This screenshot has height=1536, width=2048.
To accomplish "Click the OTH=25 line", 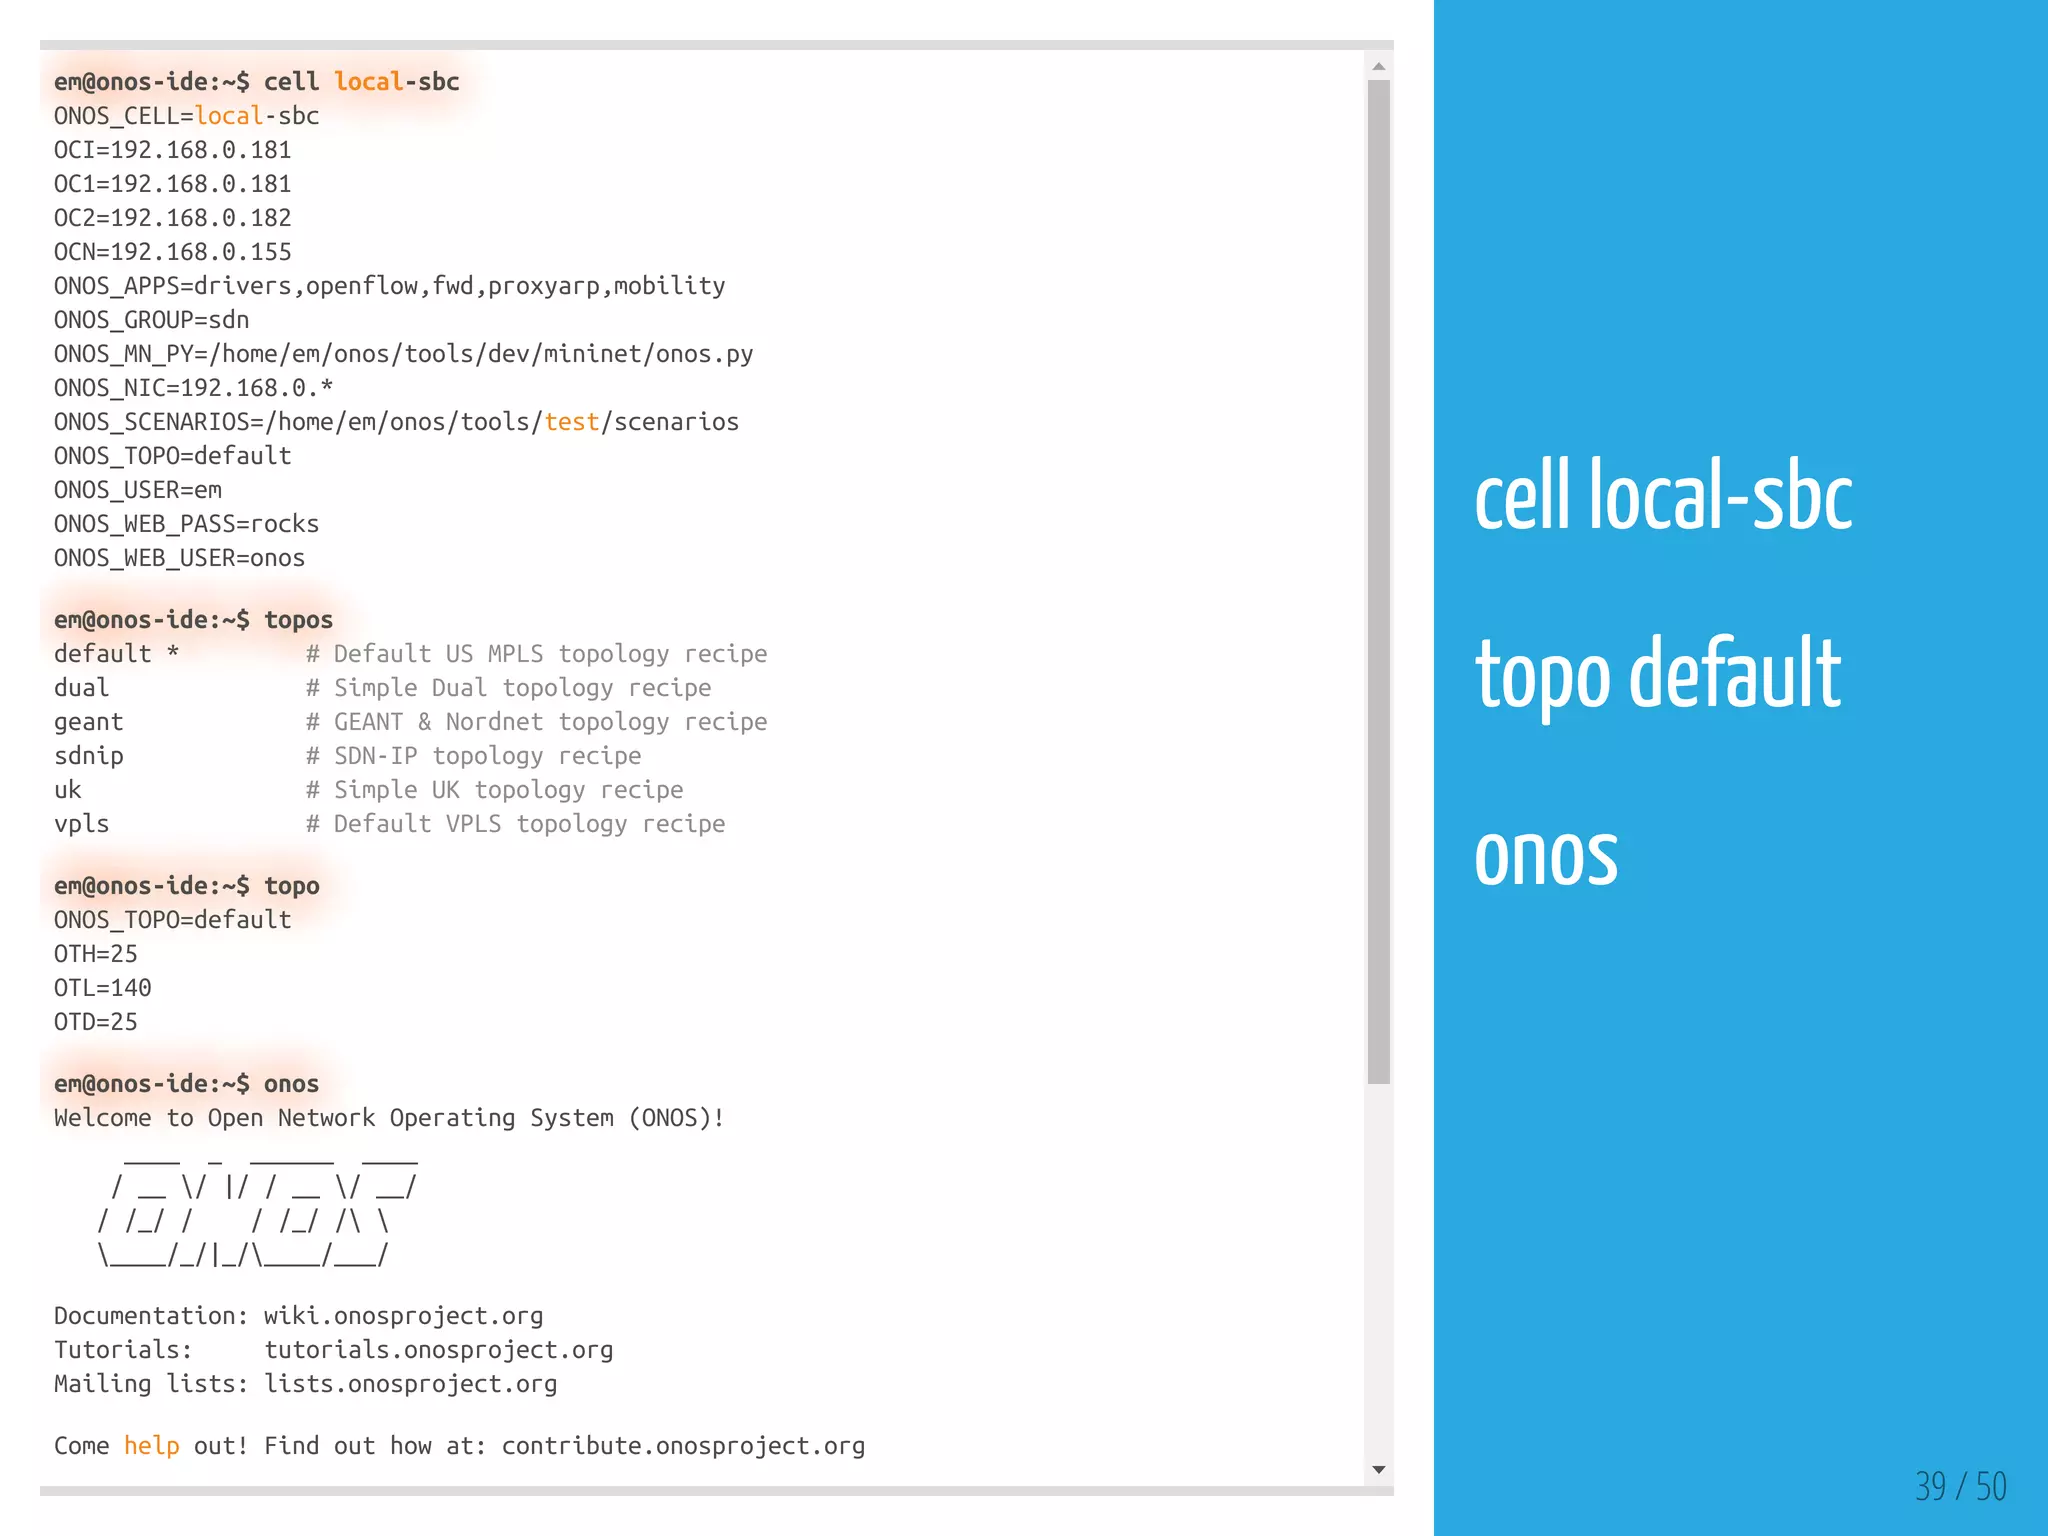I will point(96,954).
